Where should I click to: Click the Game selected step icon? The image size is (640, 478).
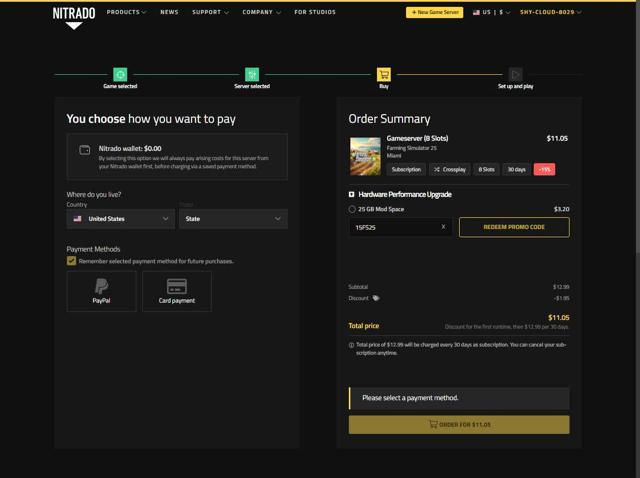tap(120, 75)
